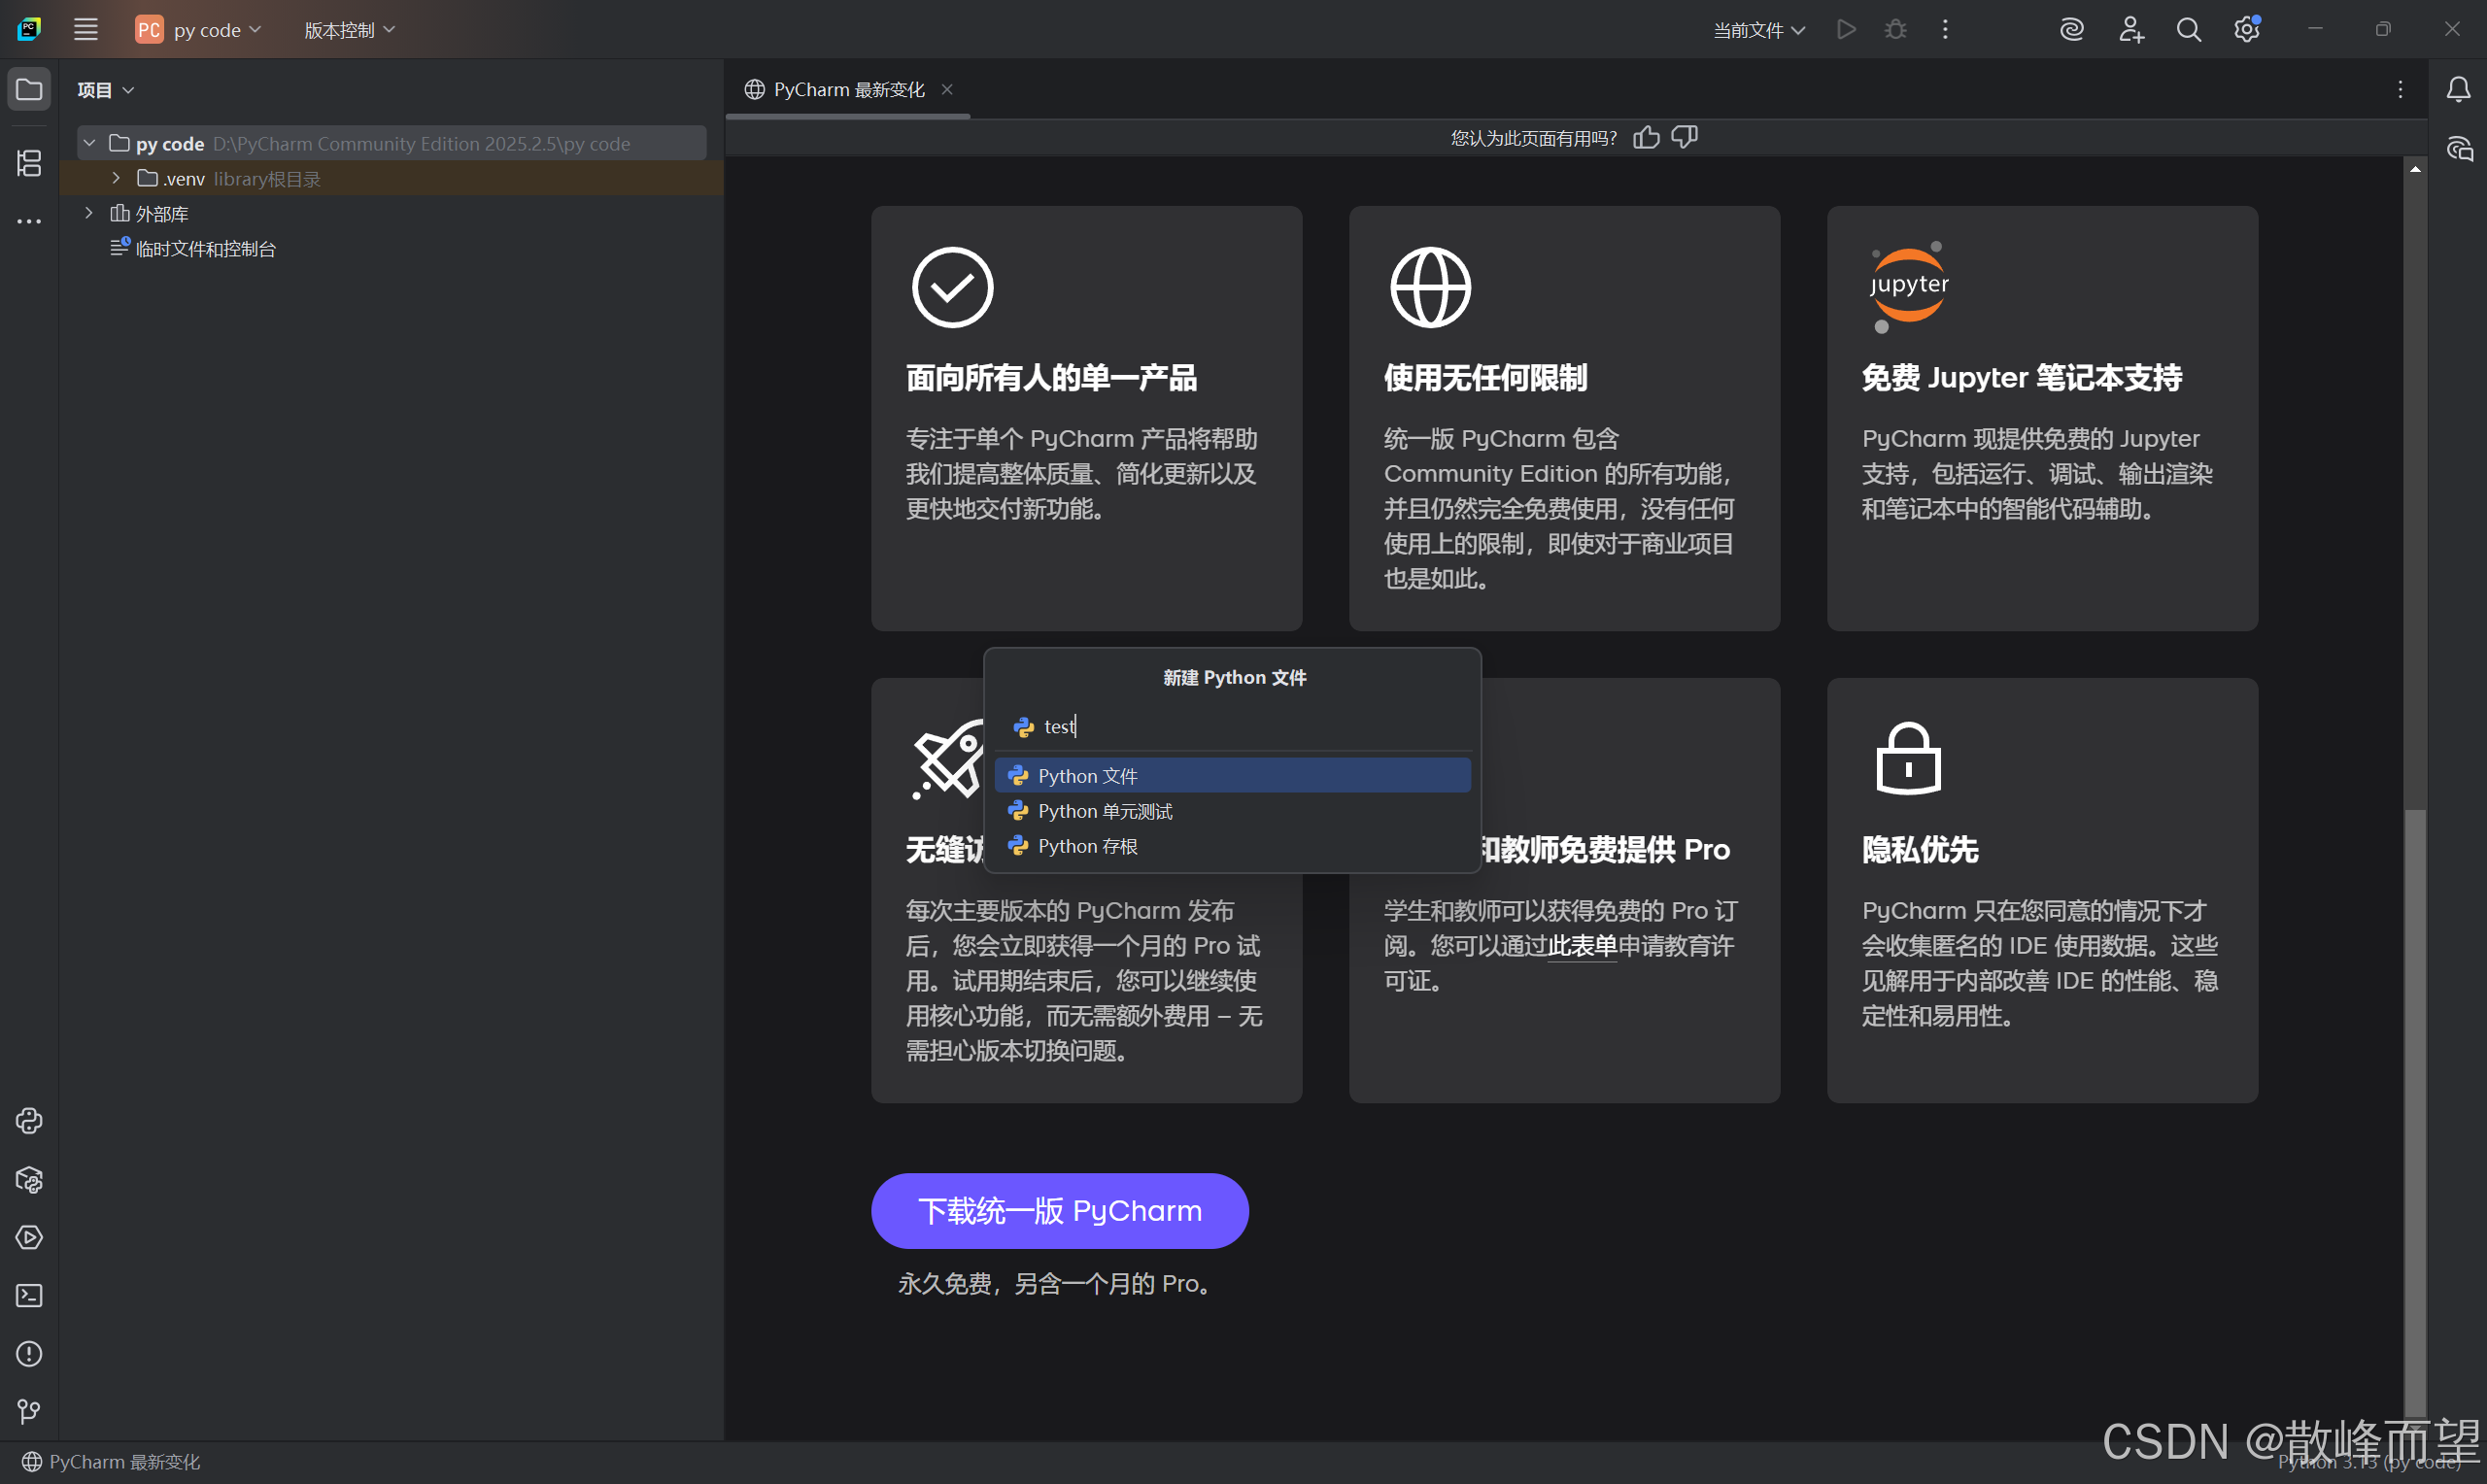Click the 下载统一版 PyCharm button

click(x=1059, y=1210)
